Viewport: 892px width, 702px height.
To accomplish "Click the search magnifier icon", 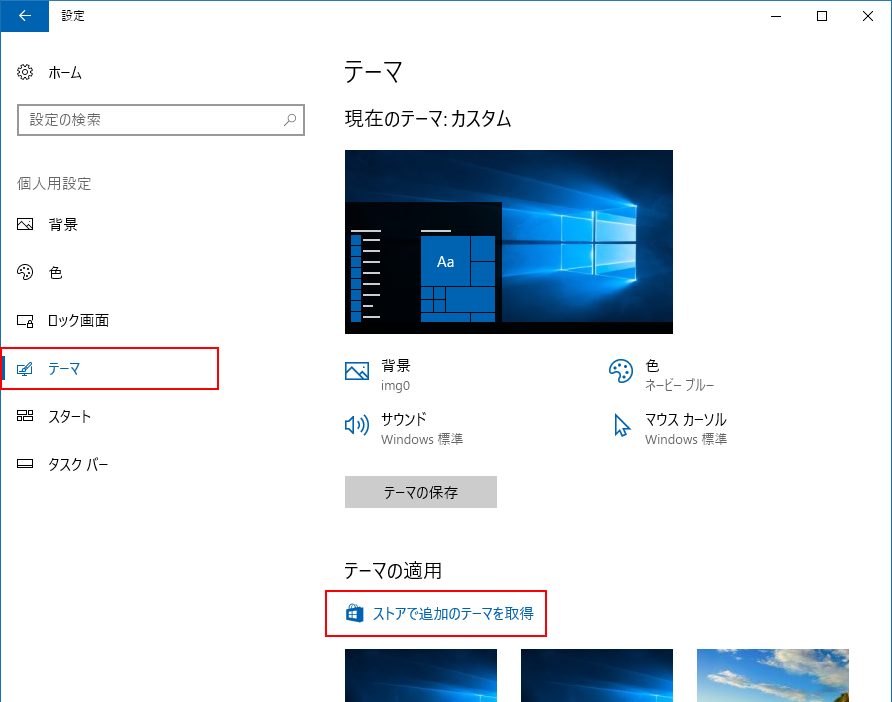I will (290, 119).
